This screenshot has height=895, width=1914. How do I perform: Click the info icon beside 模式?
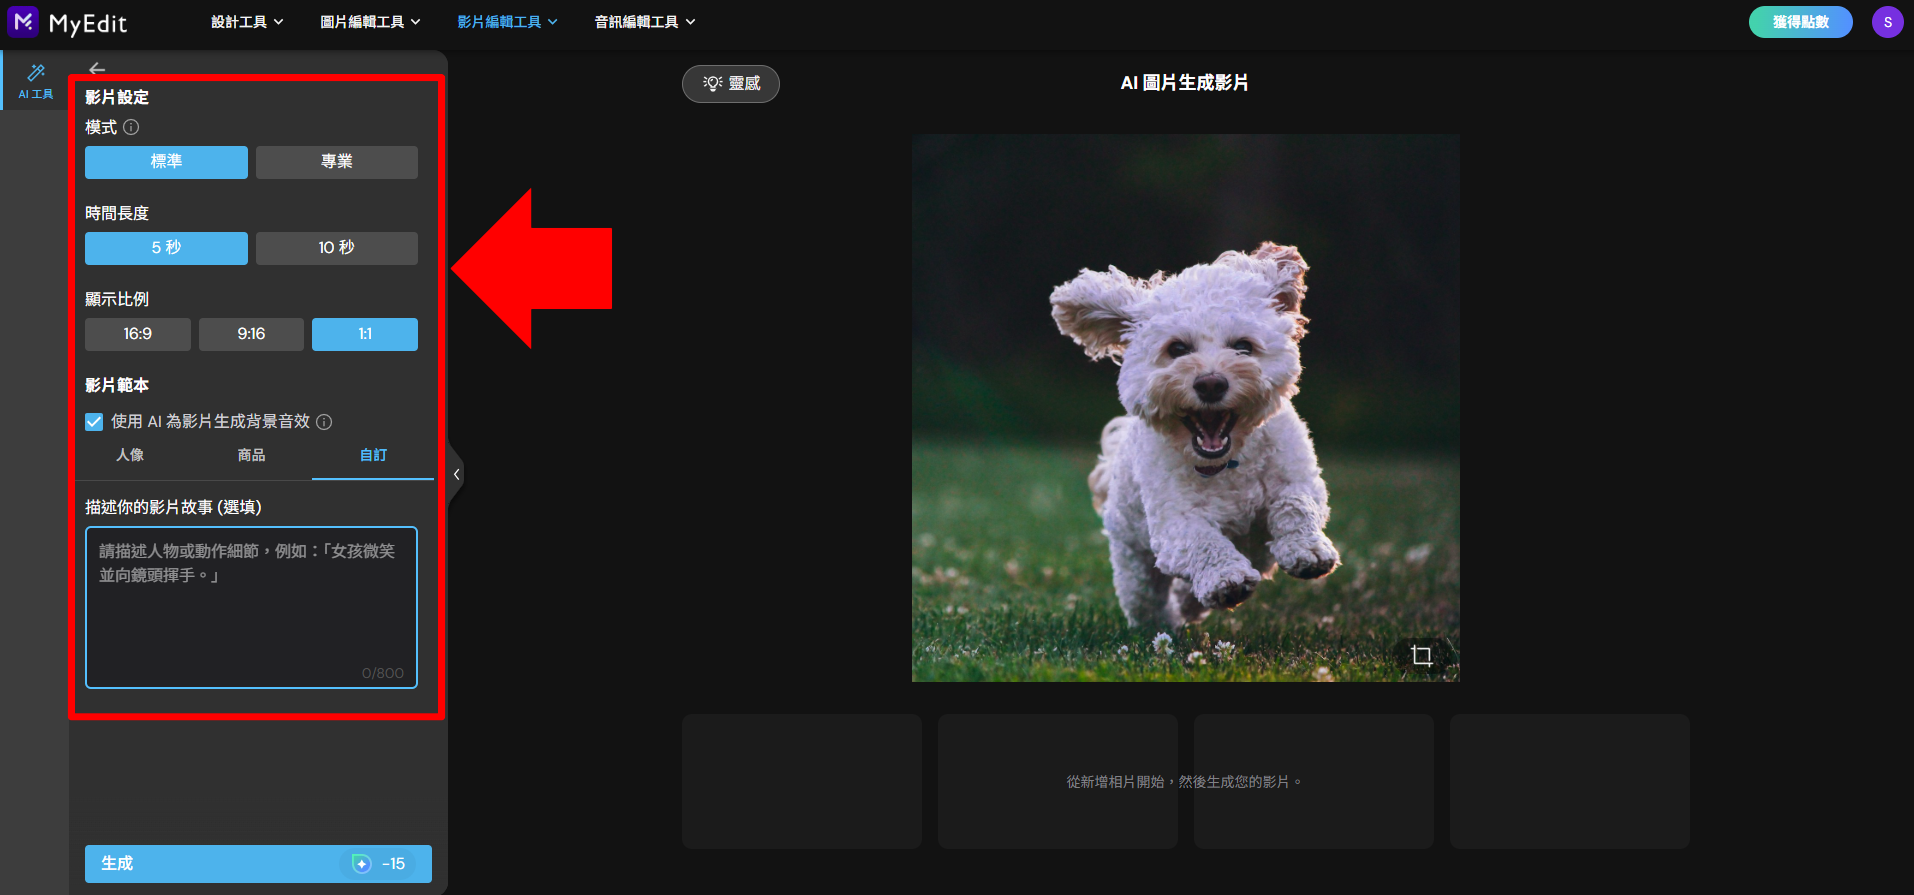[131, 127]
